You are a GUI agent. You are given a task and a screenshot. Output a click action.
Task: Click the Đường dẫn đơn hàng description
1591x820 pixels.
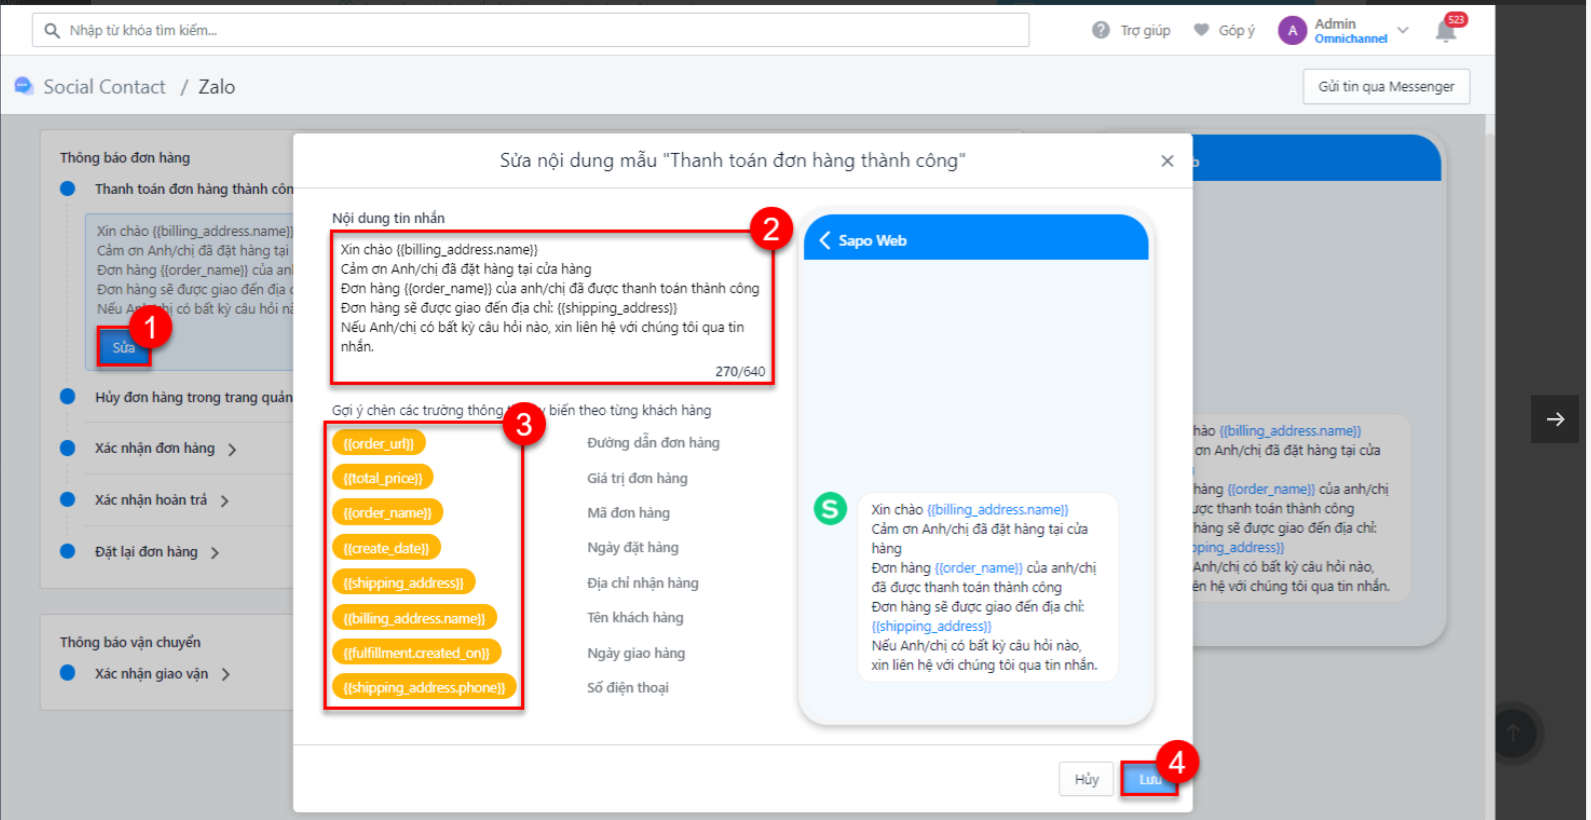pos(653,443)
